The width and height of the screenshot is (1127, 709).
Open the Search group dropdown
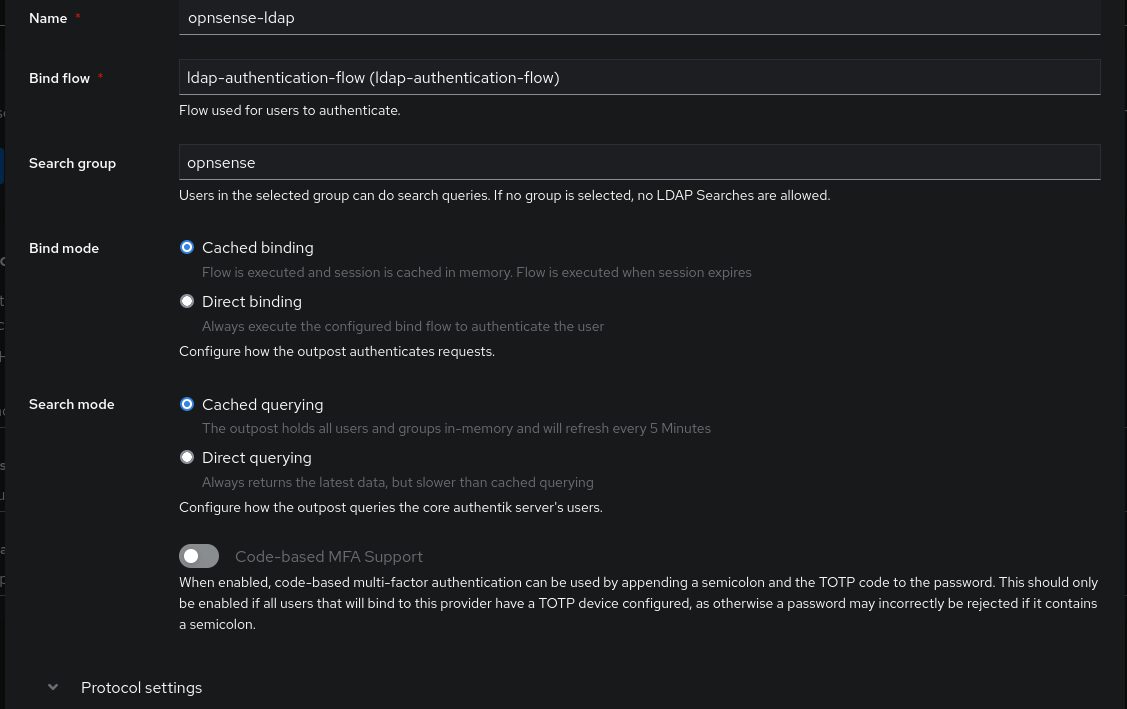[x=639, y=163]
